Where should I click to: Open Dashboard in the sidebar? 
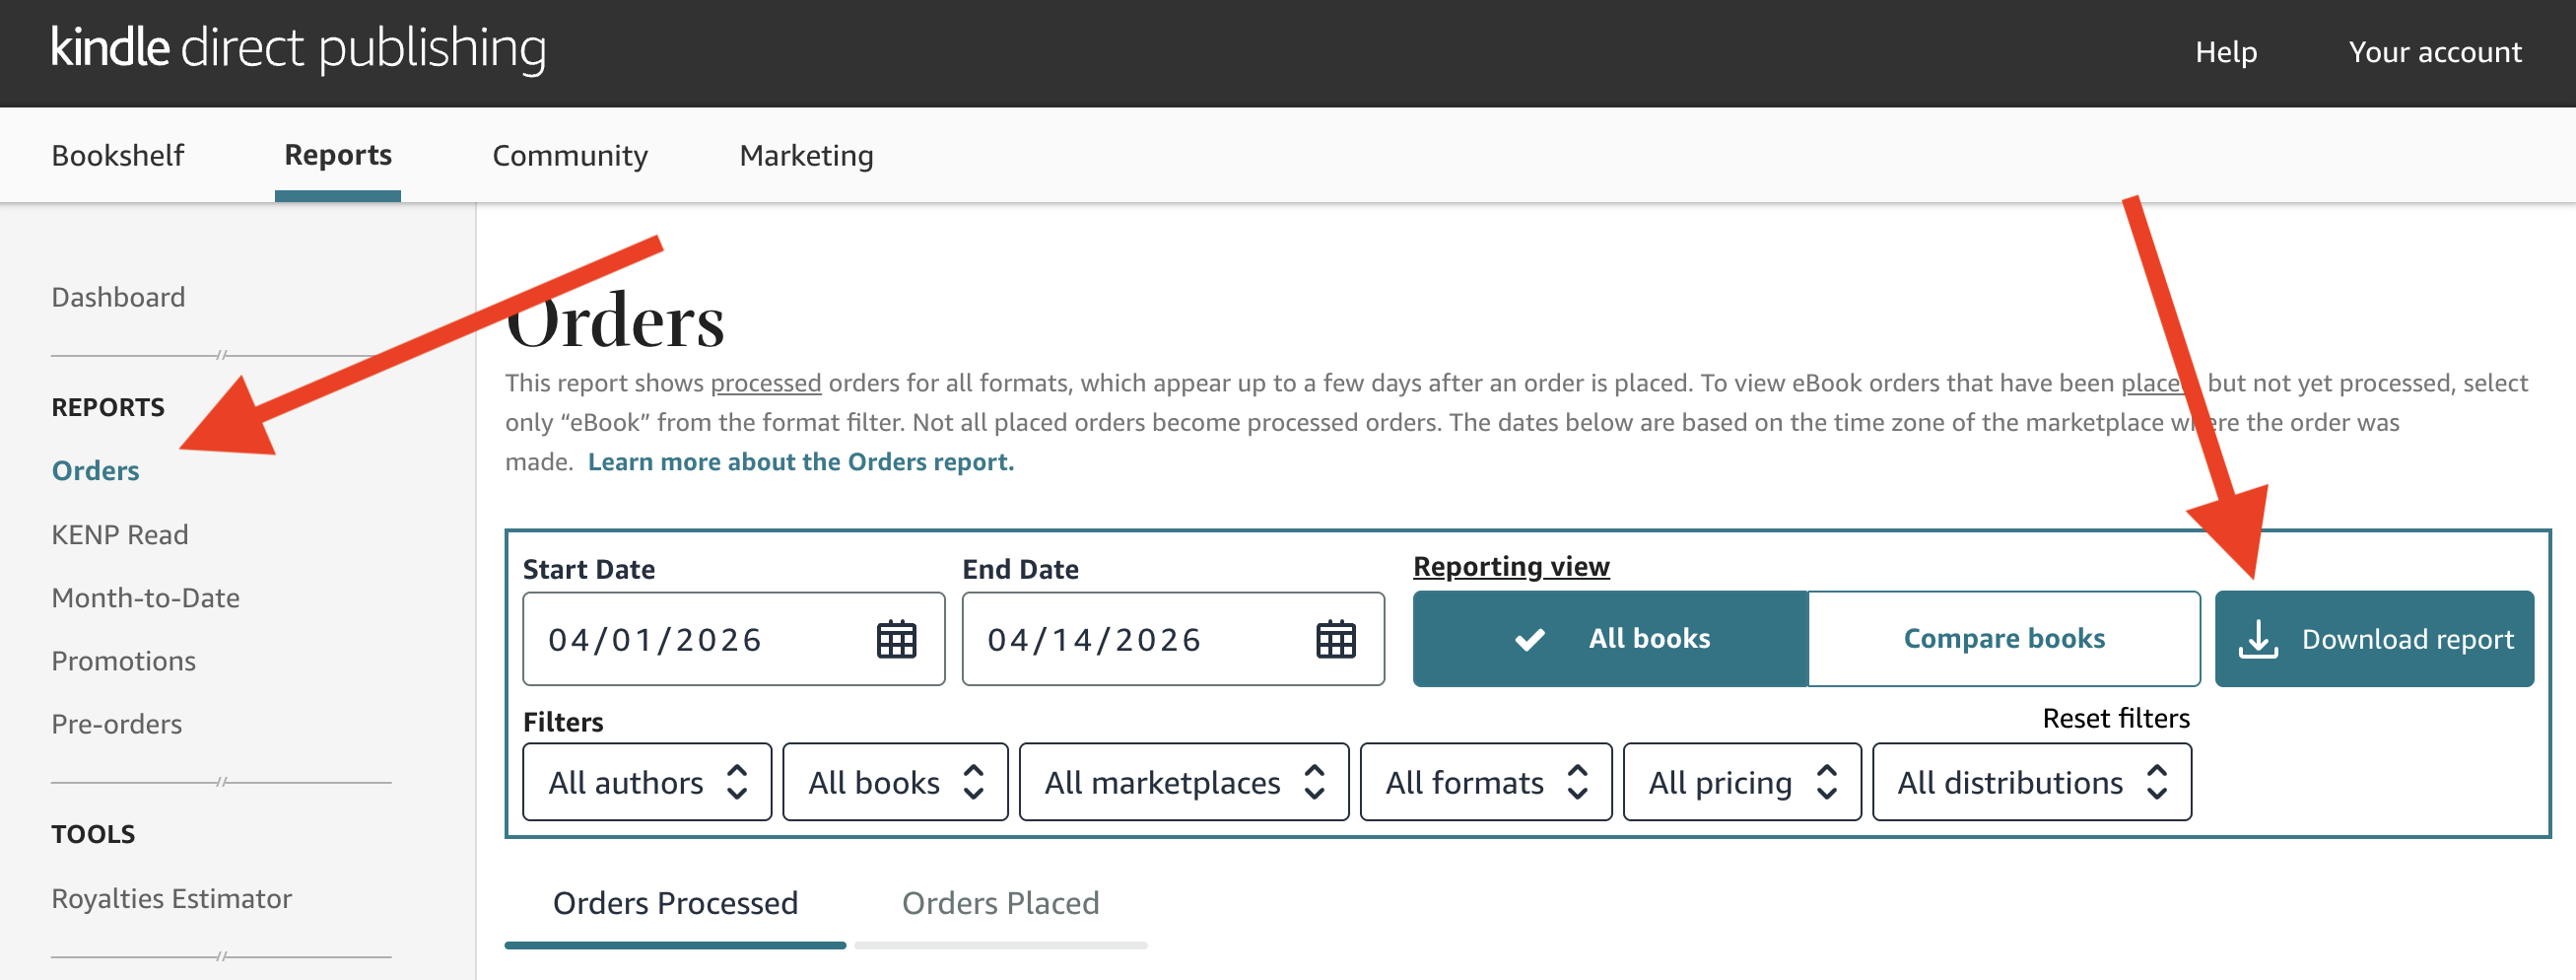point(118,297)
